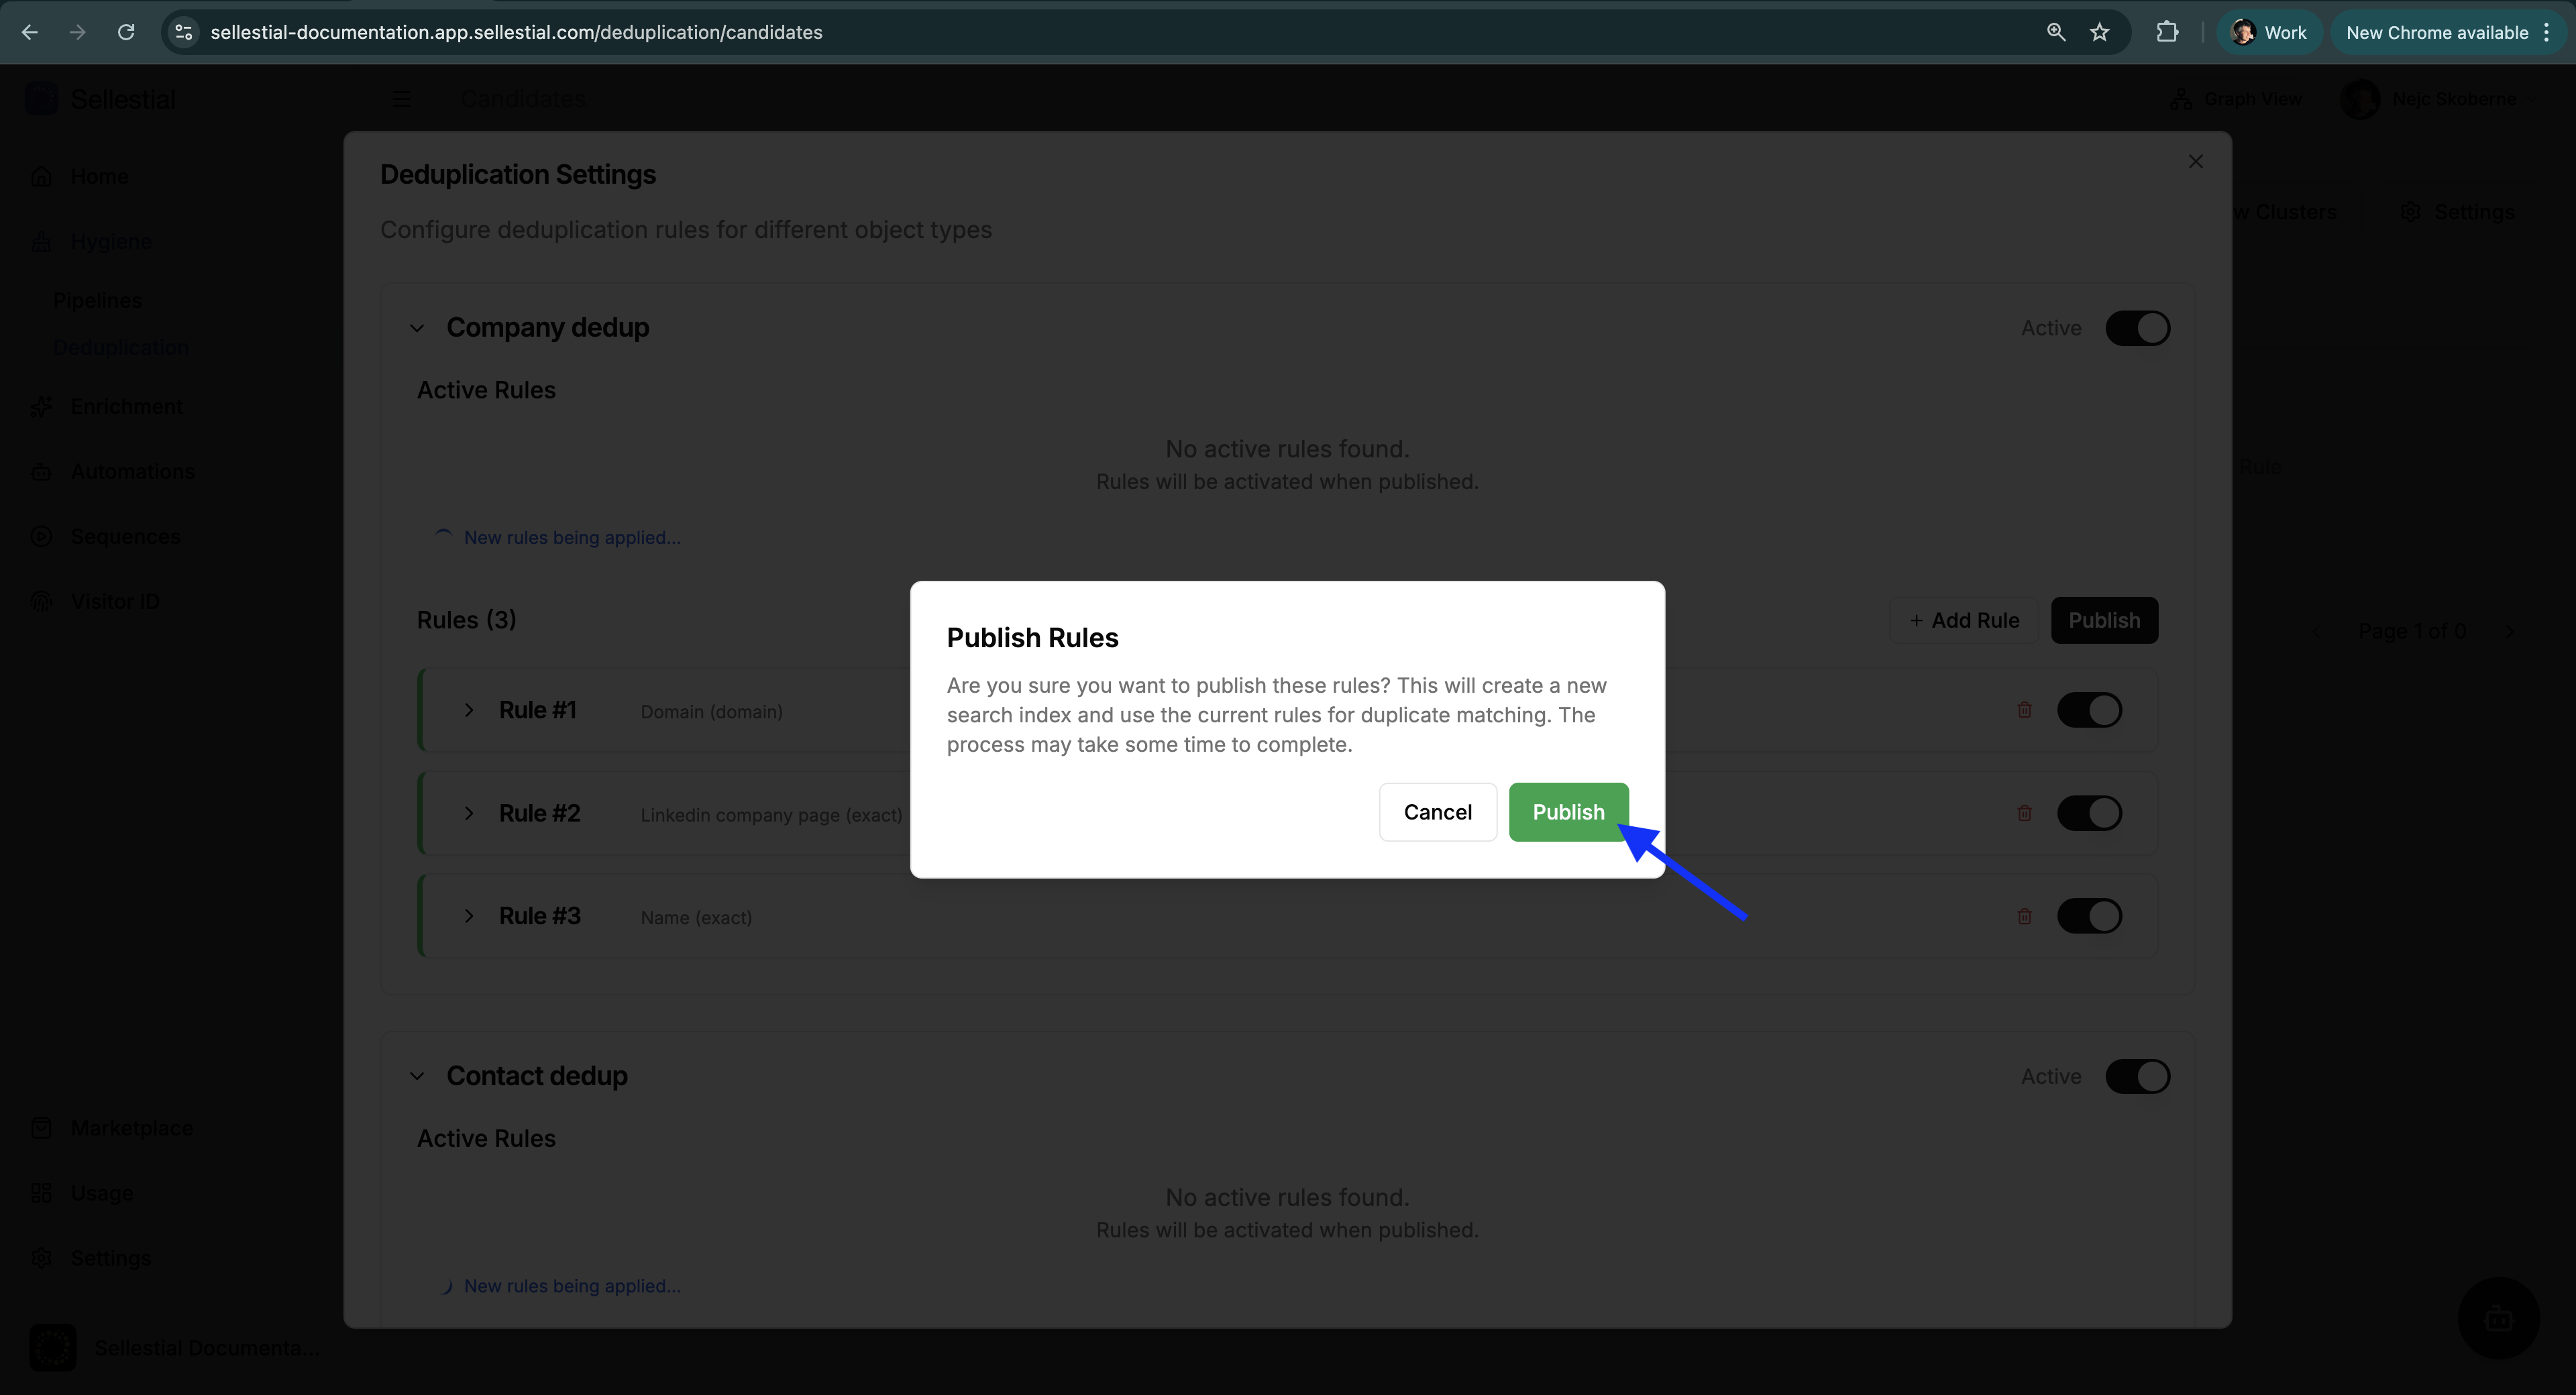The width and height of the screenshot is (2576, 1395).
Task: Expand Rule #1 Domain details
Action: point(469,710)
